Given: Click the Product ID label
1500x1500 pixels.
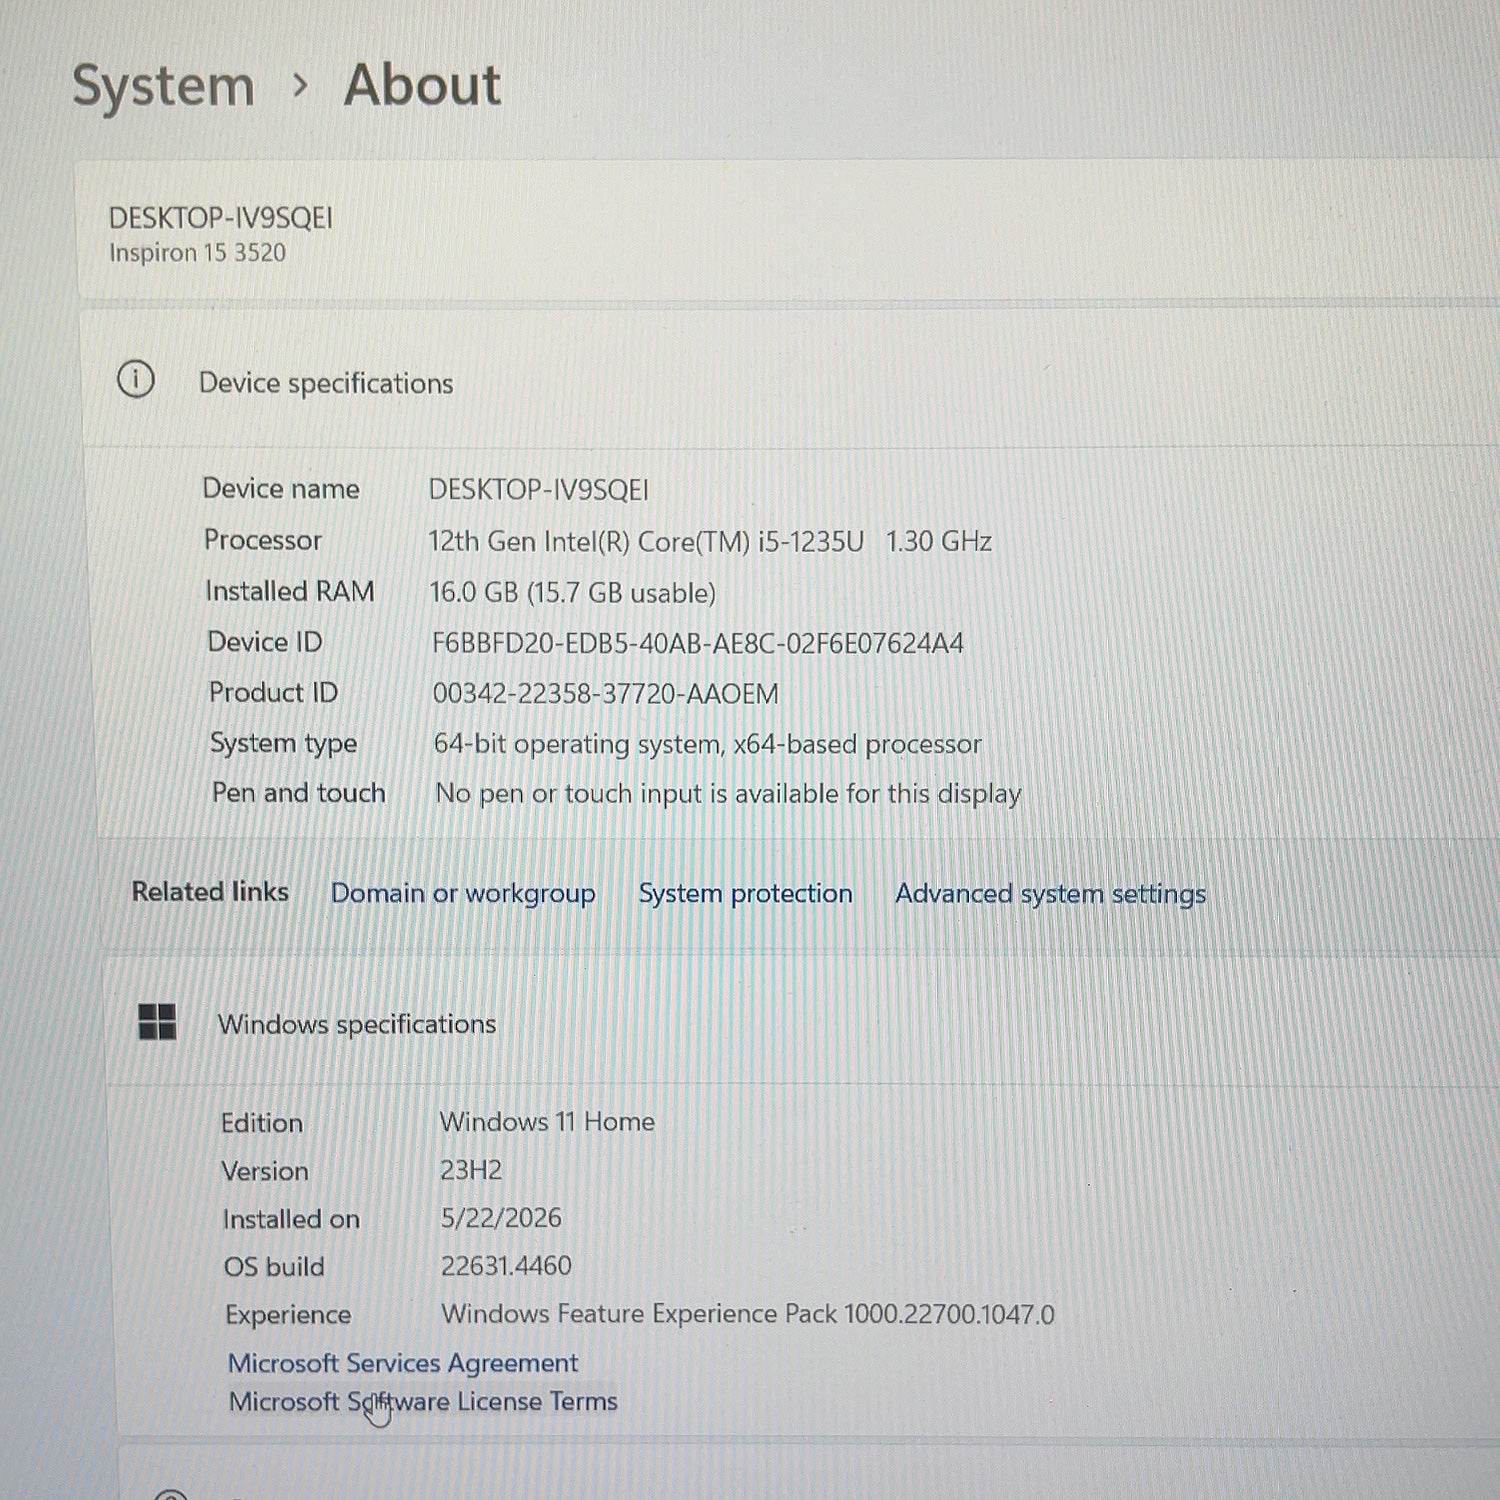Looking at the screenshot, I should (x=273, y=692).
